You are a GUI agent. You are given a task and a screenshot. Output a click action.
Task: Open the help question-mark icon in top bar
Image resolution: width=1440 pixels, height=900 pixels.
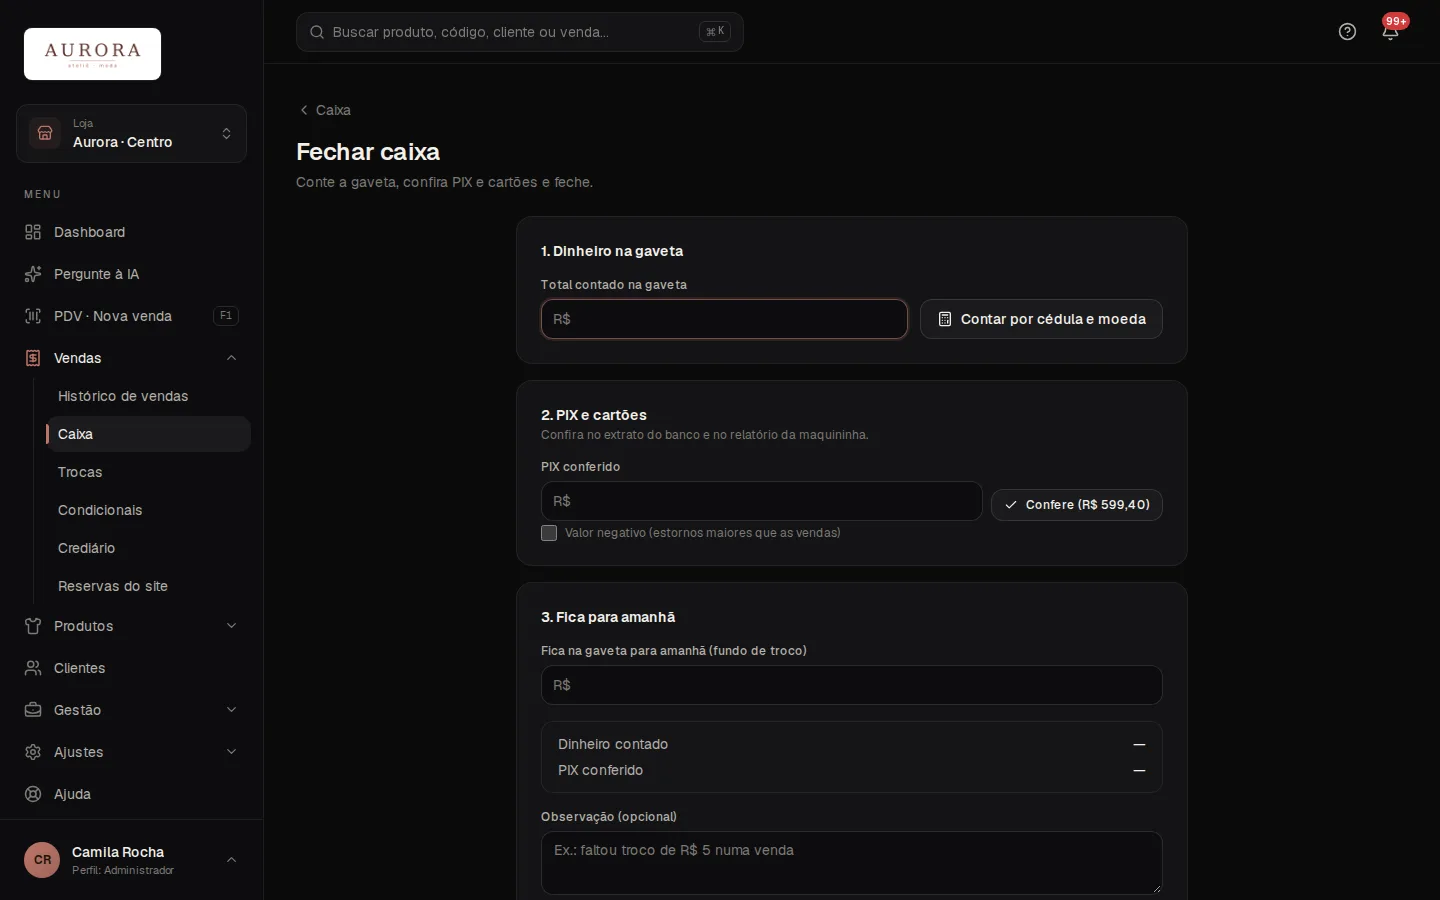point(1347,32)
